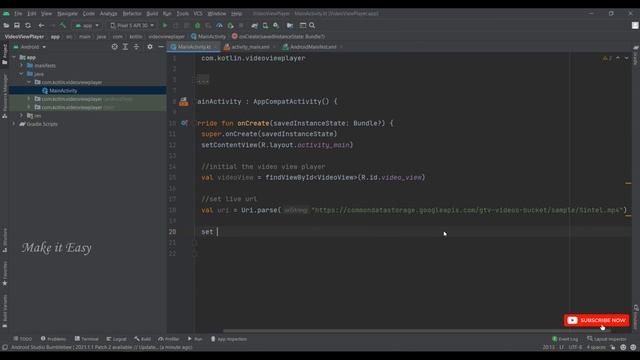Open the VCS menu
Image resolution: width=640 pixels, height=360 pixels.
coord(198,13)
